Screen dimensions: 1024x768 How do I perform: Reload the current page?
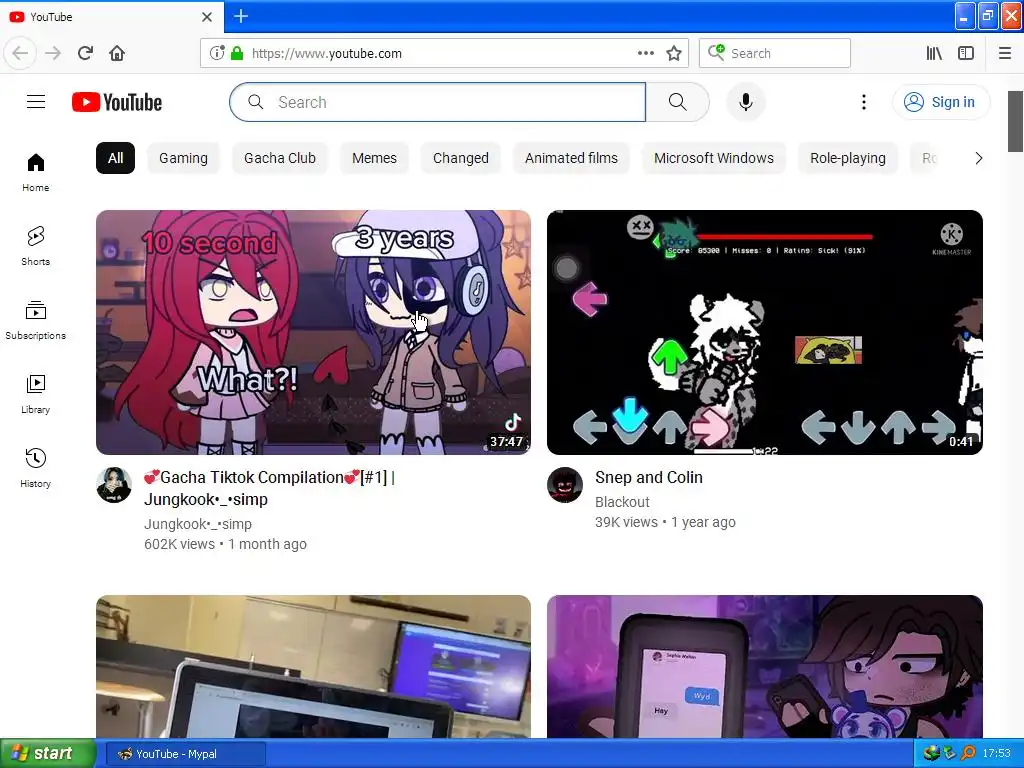(85, 53)
